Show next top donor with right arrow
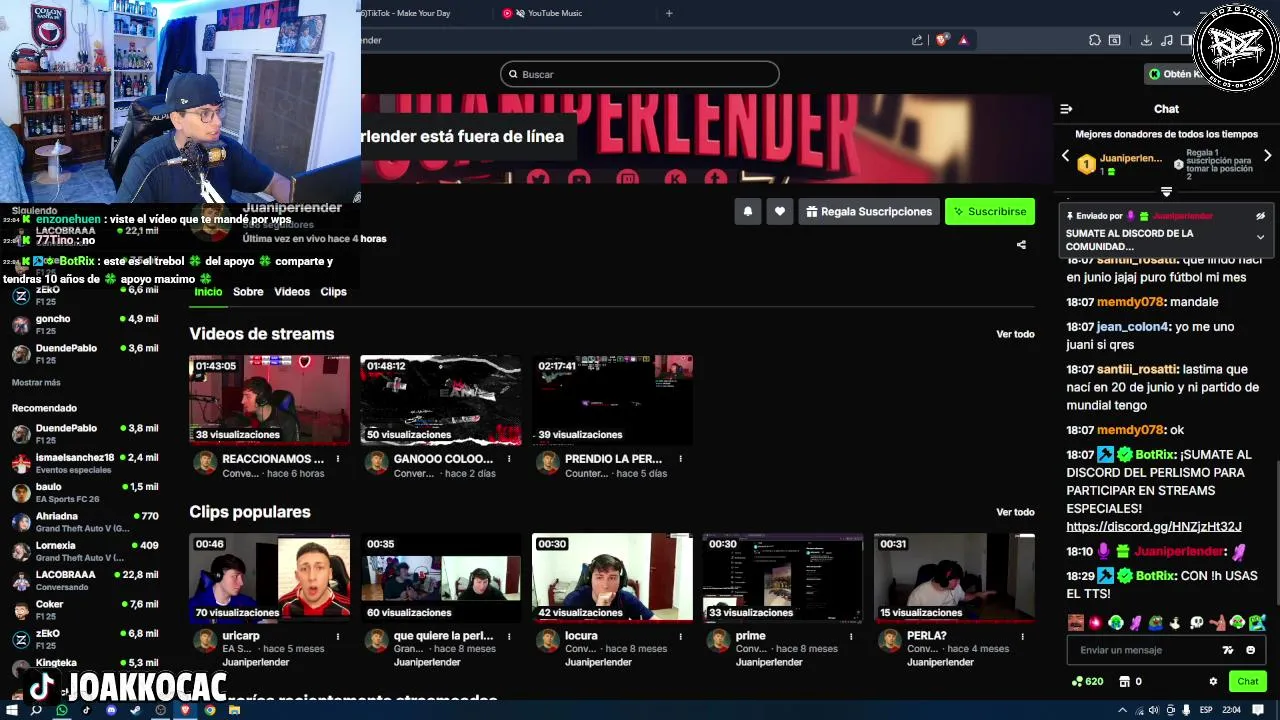This screenshot has width=1280, height=720. pos(1267,156)
